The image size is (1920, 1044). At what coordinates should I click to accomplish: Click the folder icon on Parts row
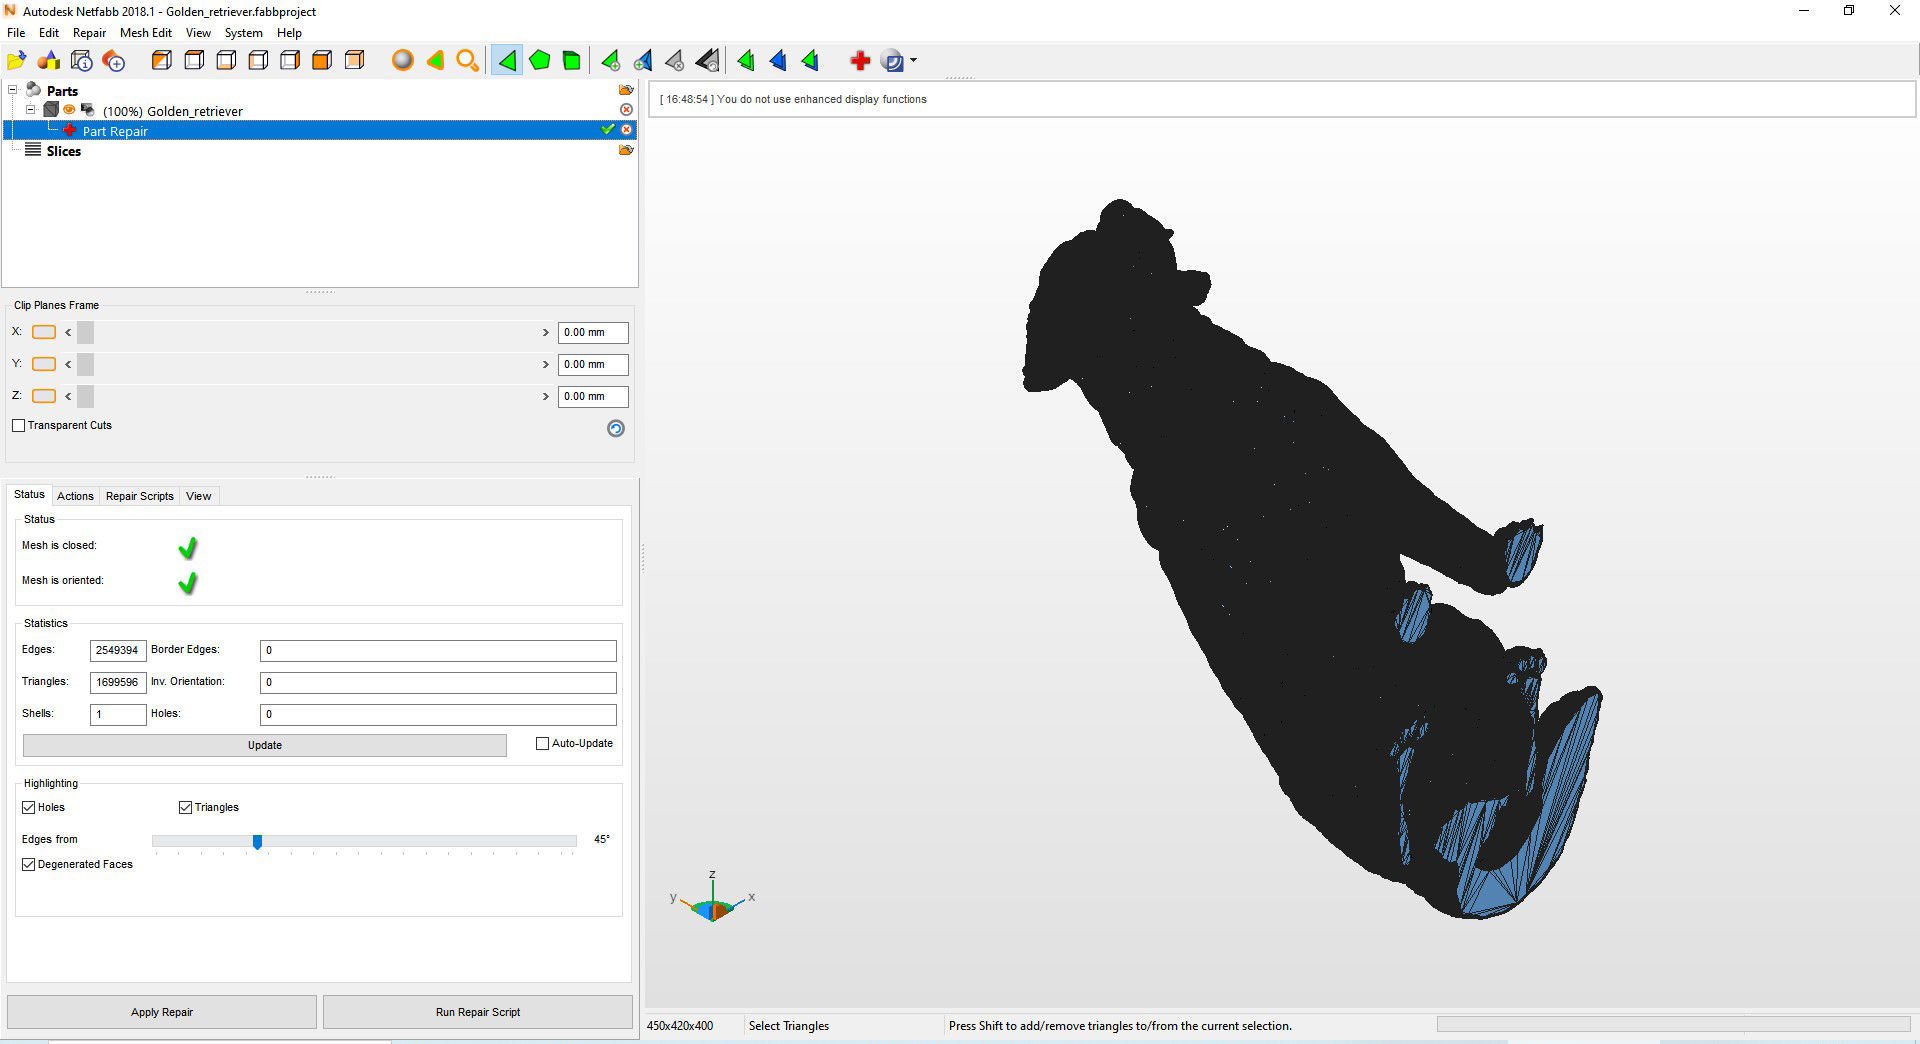click(x=626, y=90)
